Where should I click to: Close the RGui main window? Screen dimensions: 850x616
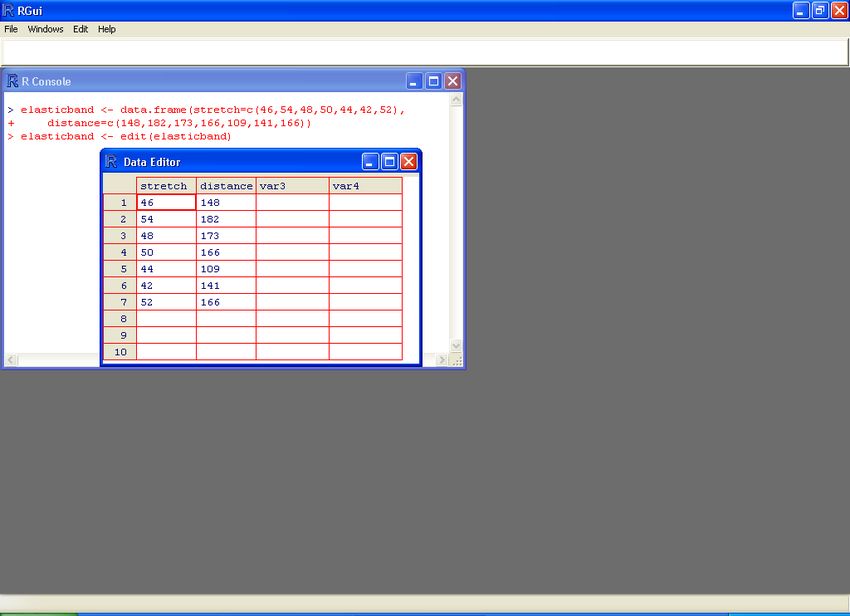pyautogui.click(x=839, y=10)
